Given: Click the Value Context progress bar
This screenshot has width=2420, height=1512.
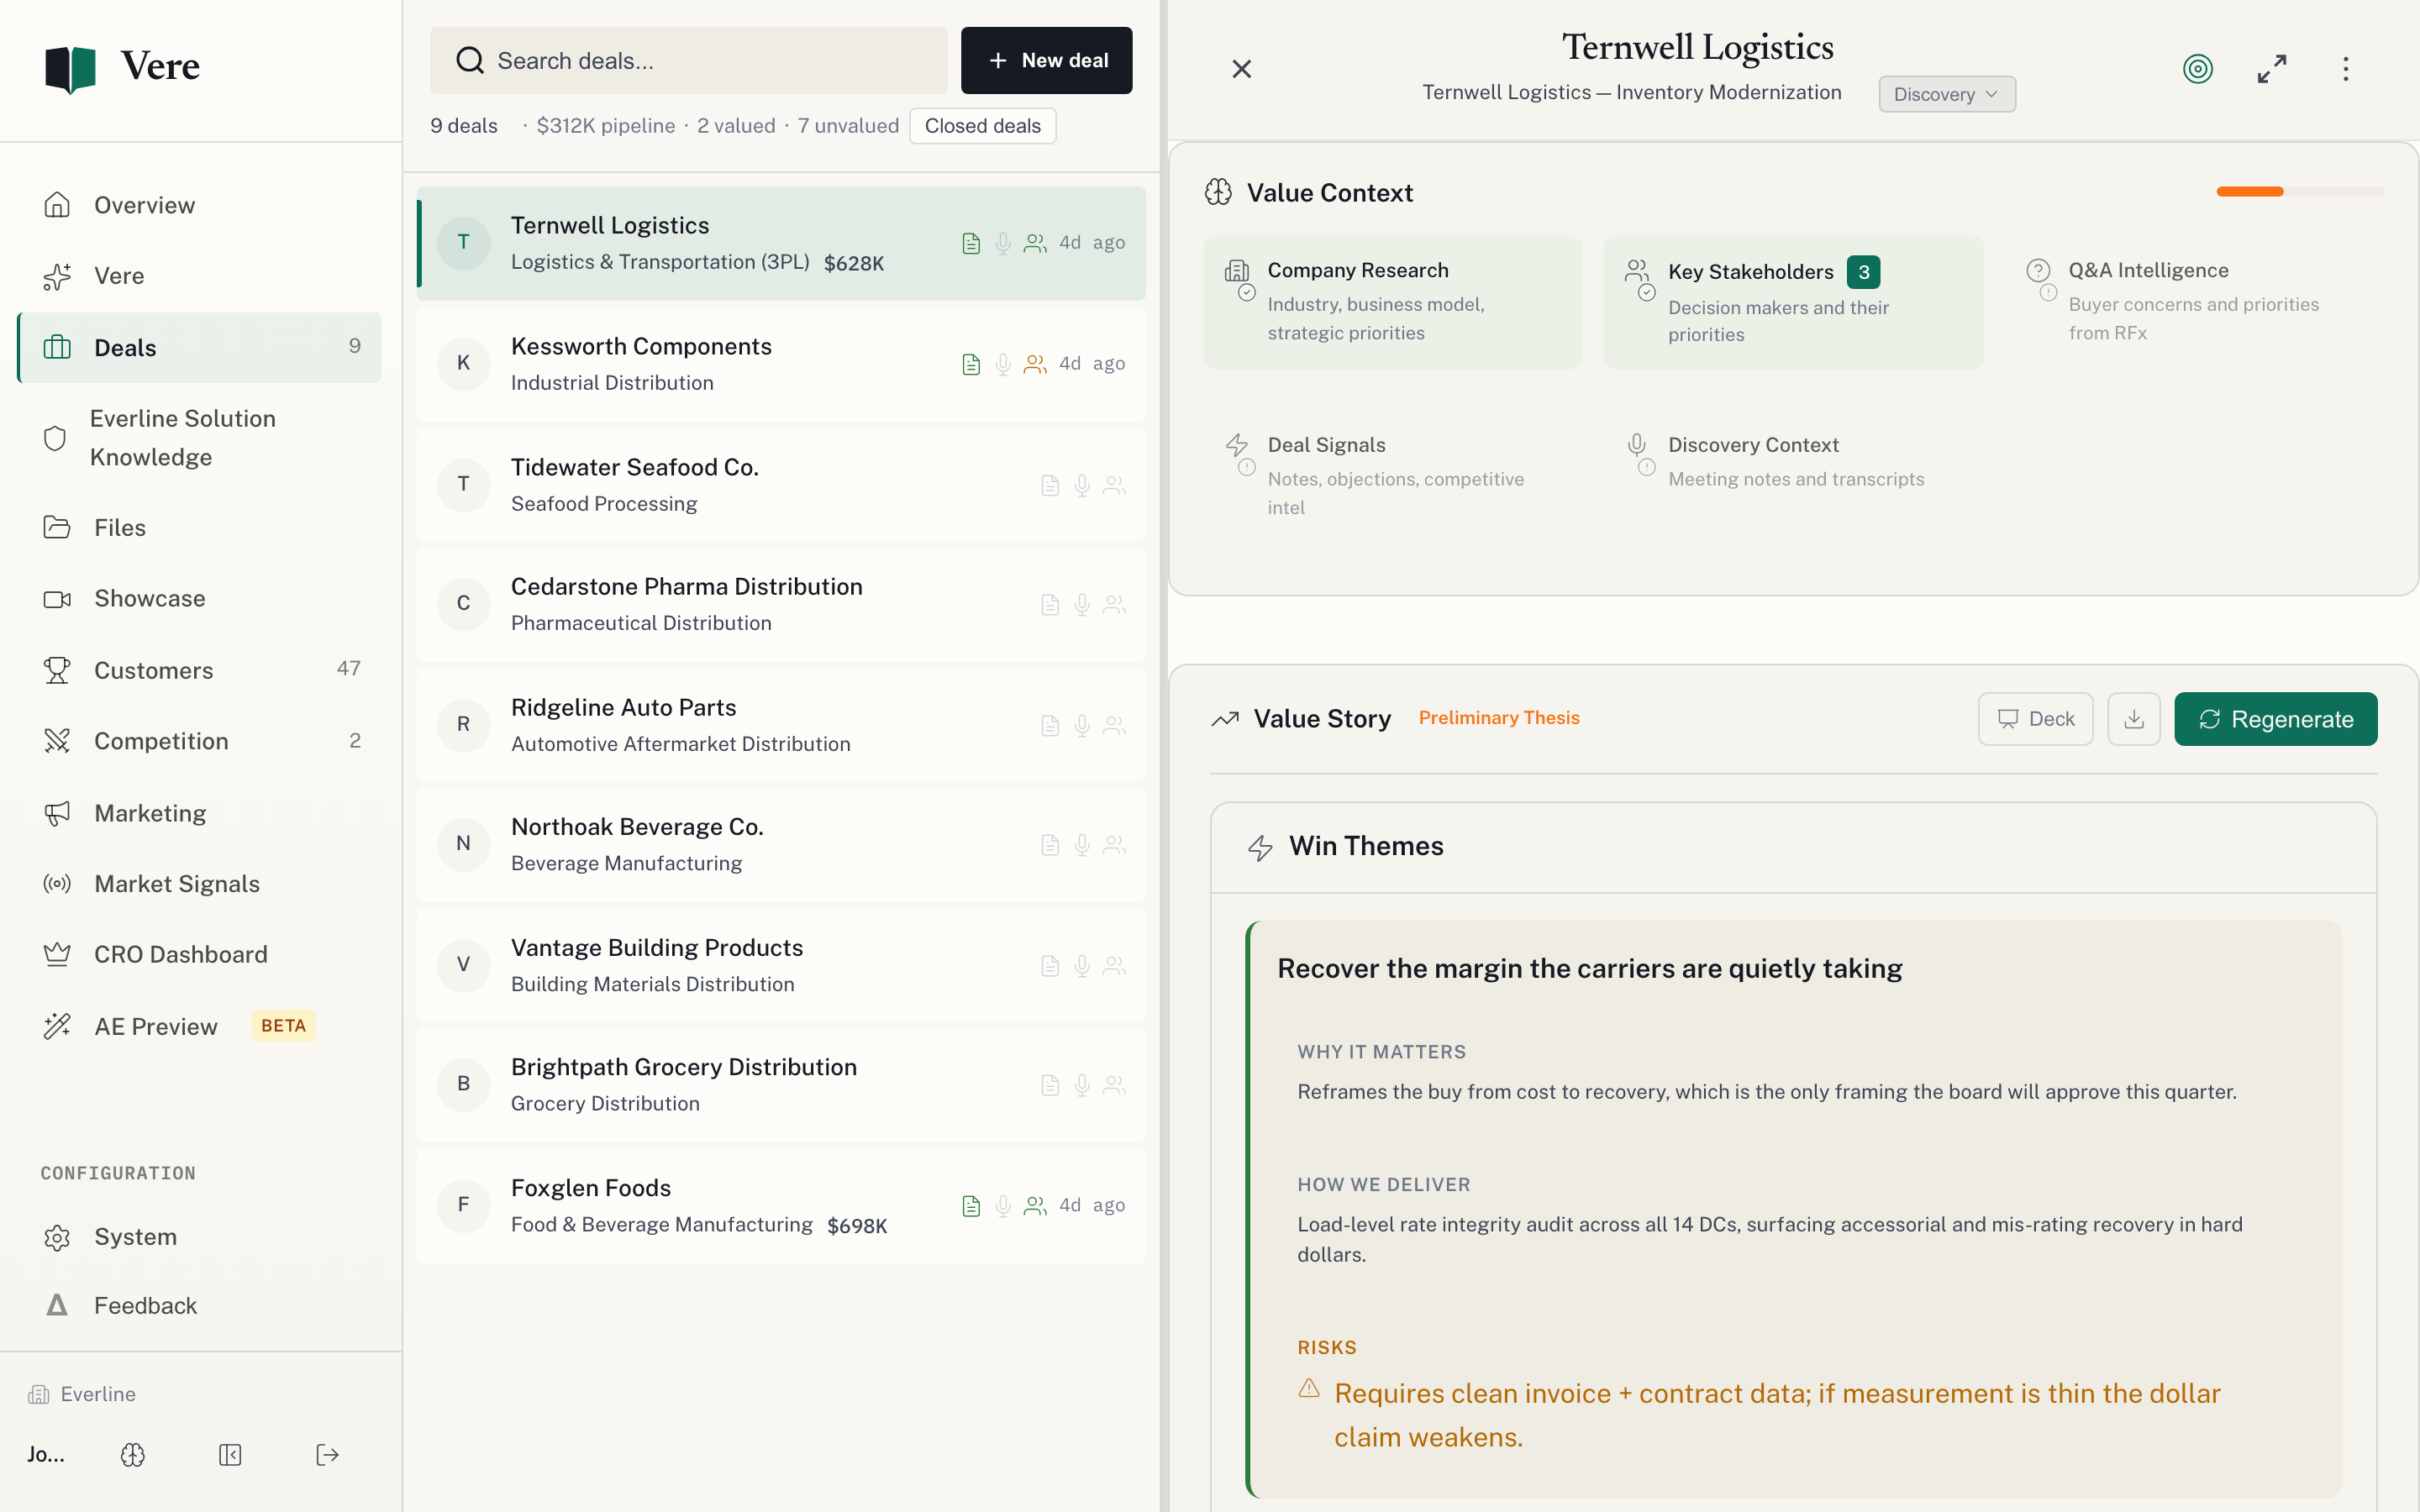Looking at the screenshot, I should (x=2299, y=191).
